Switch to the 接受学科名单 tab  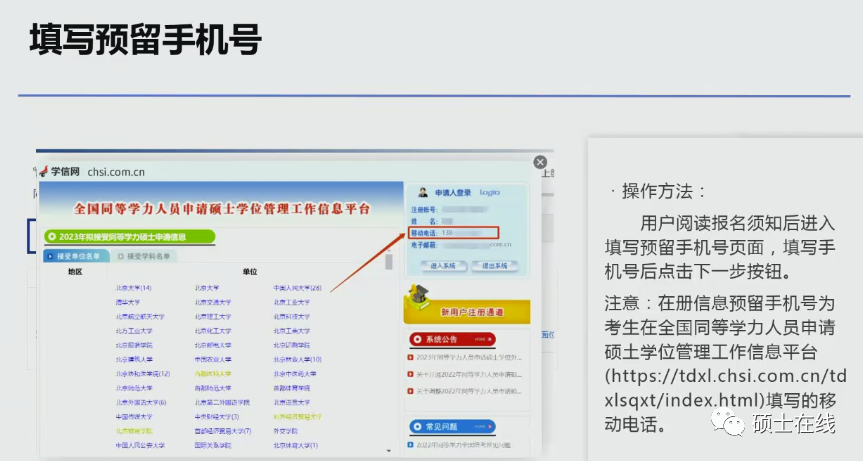(x=148, y=256)
